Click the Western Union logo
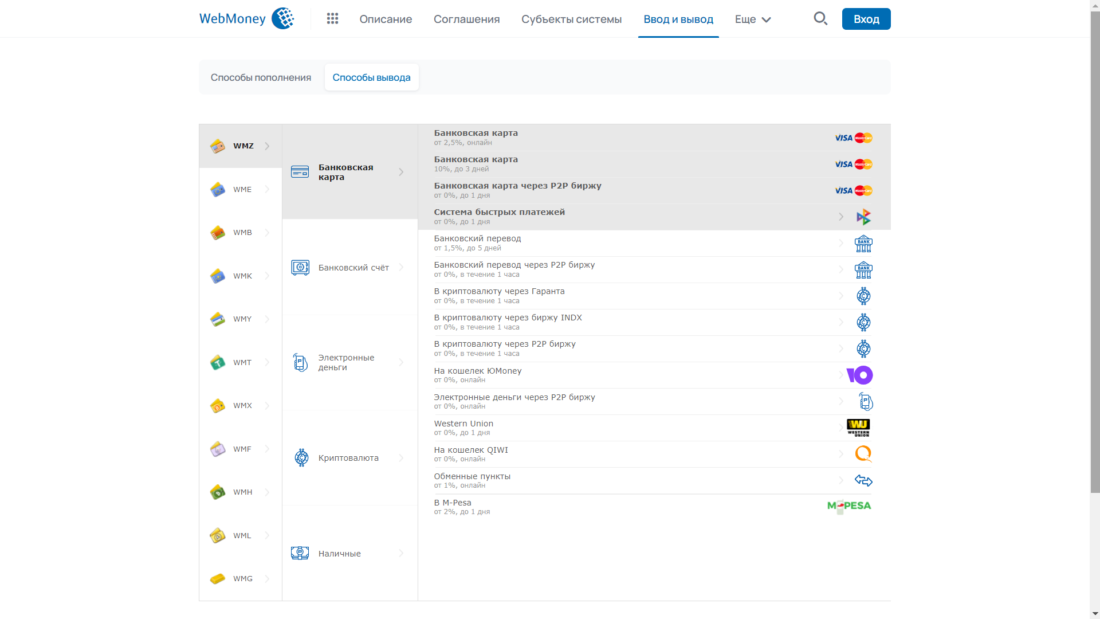The width and height of the screenshot is (1100, 619). (x=858, y=428)
